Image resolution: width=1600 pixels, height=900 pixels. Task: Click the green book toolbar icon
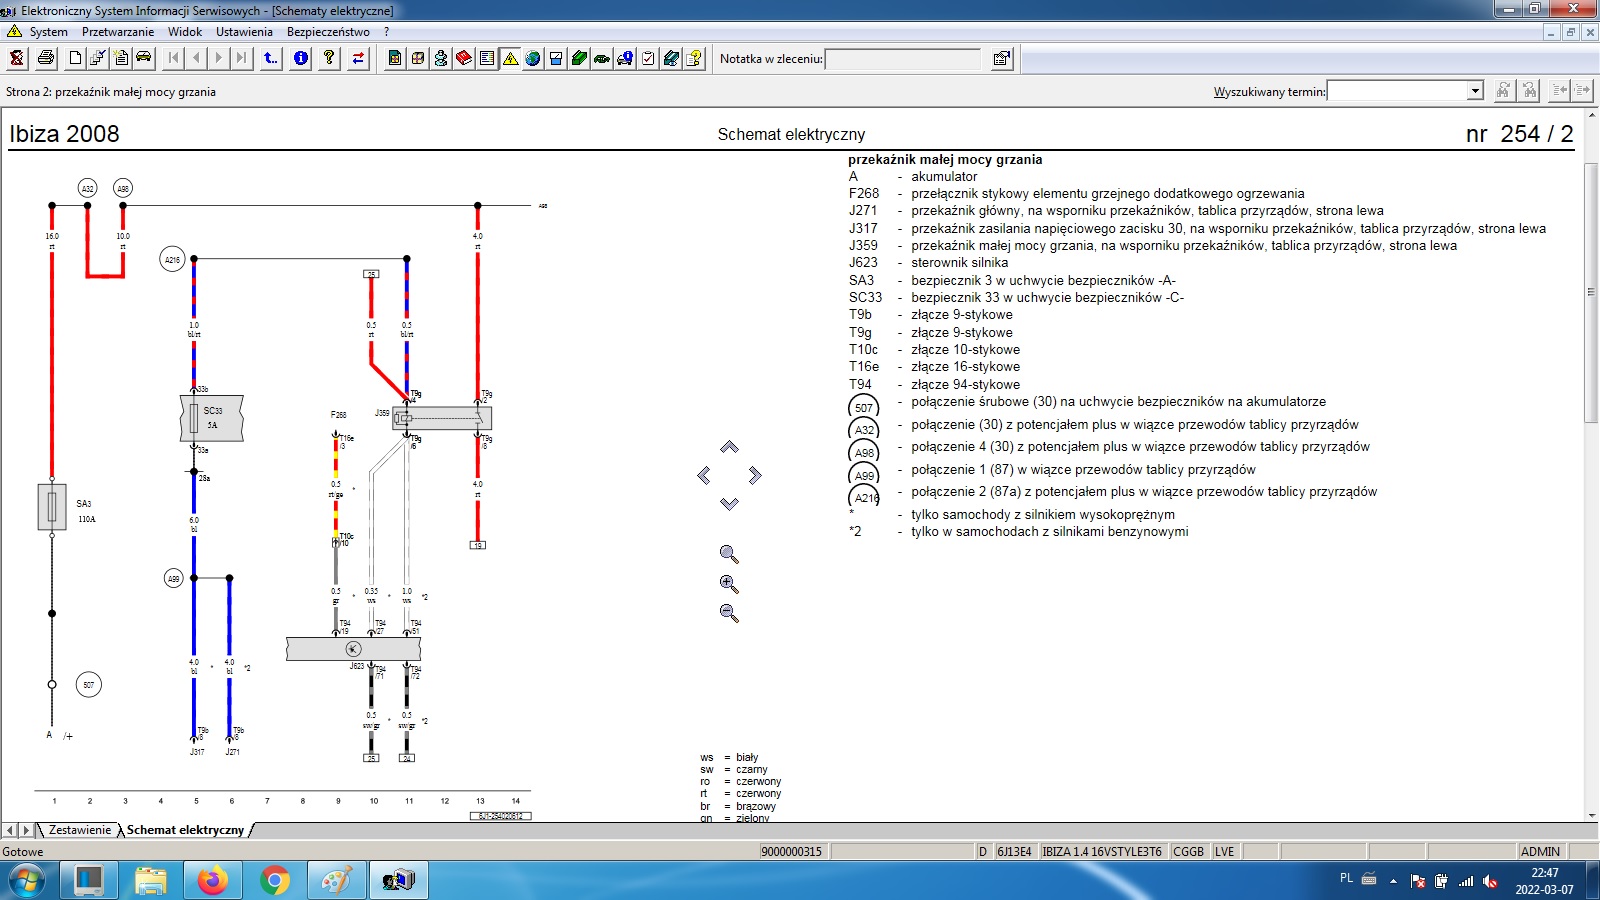click(x=579, y=58)
